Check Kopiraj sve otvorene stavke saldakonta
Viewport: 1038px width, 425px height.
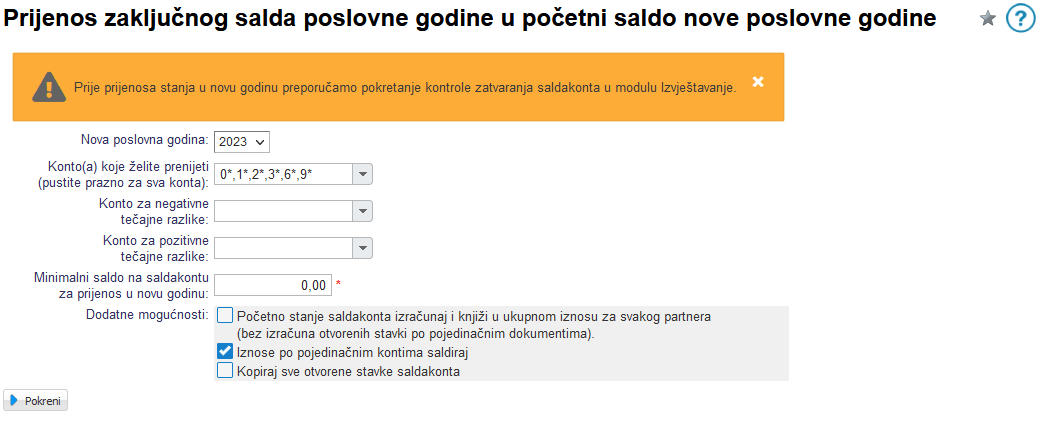click(x=225, y=371)
